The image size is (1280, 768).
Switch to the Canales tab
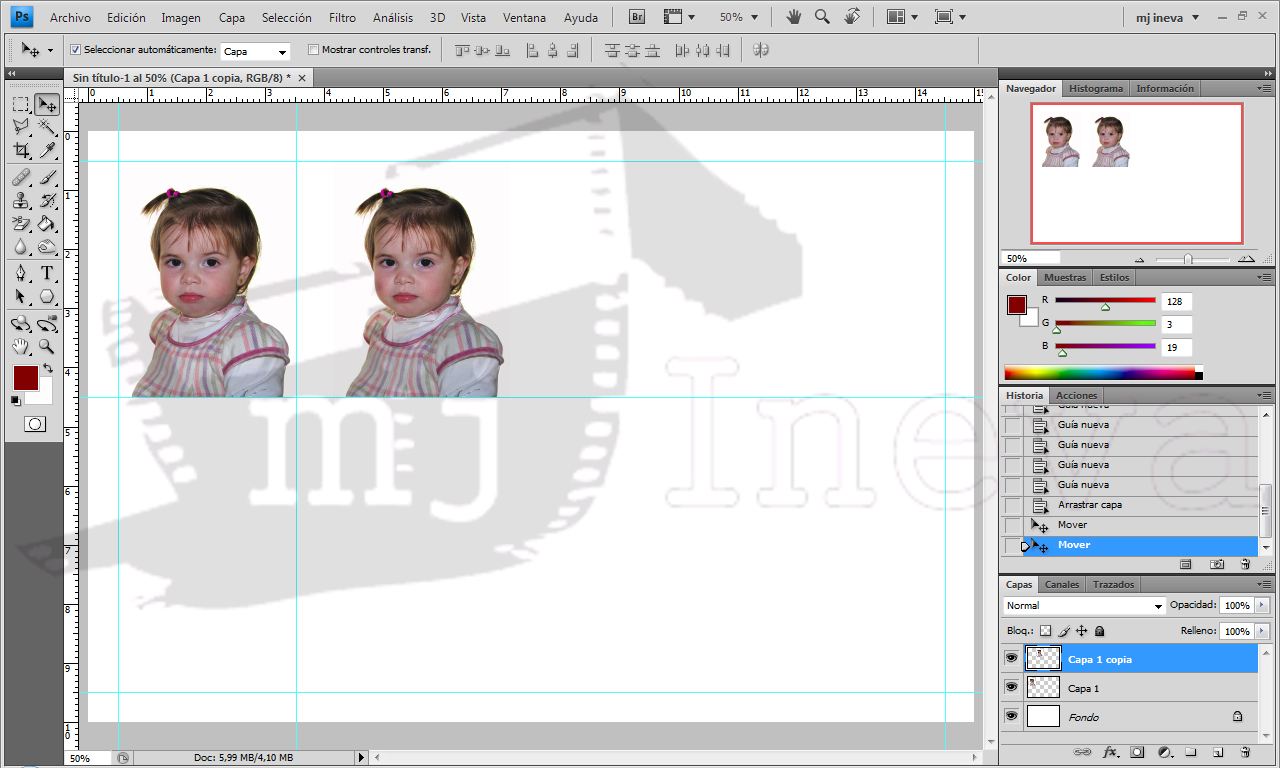(x=1062, y=584)
